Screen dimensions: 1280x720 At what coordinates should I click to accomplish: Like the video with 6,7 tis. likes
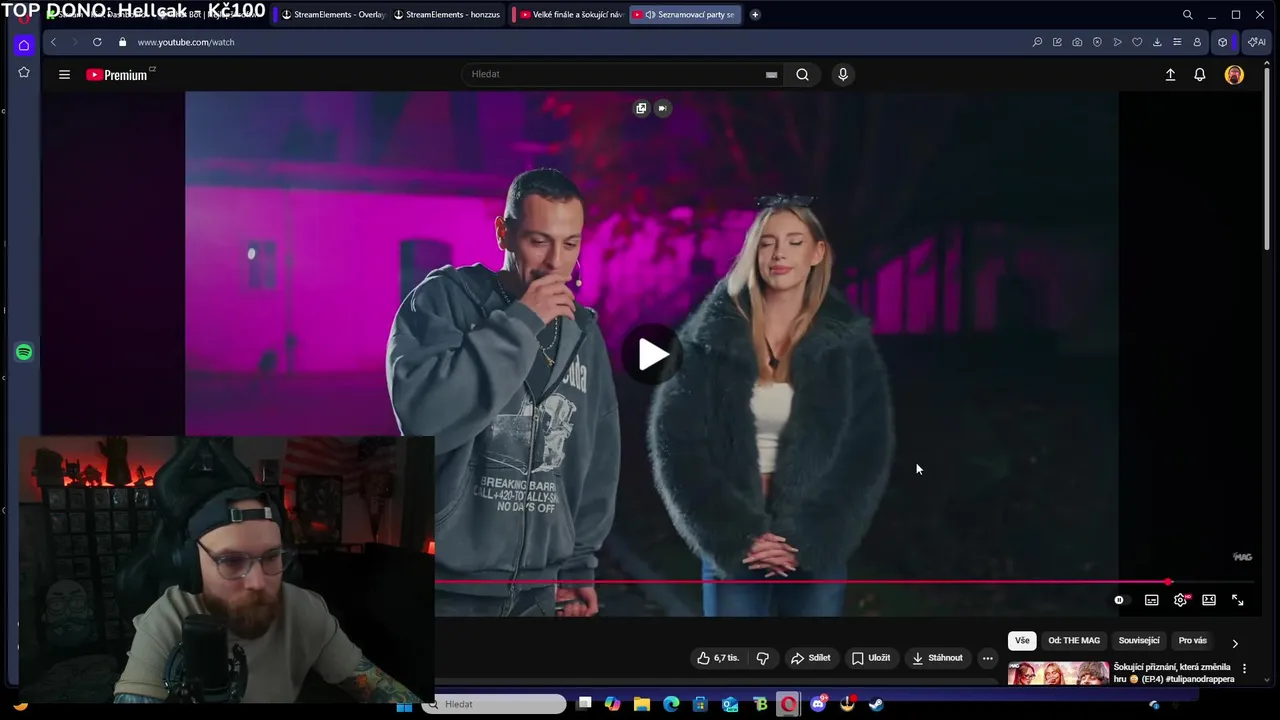click(718, 658)
